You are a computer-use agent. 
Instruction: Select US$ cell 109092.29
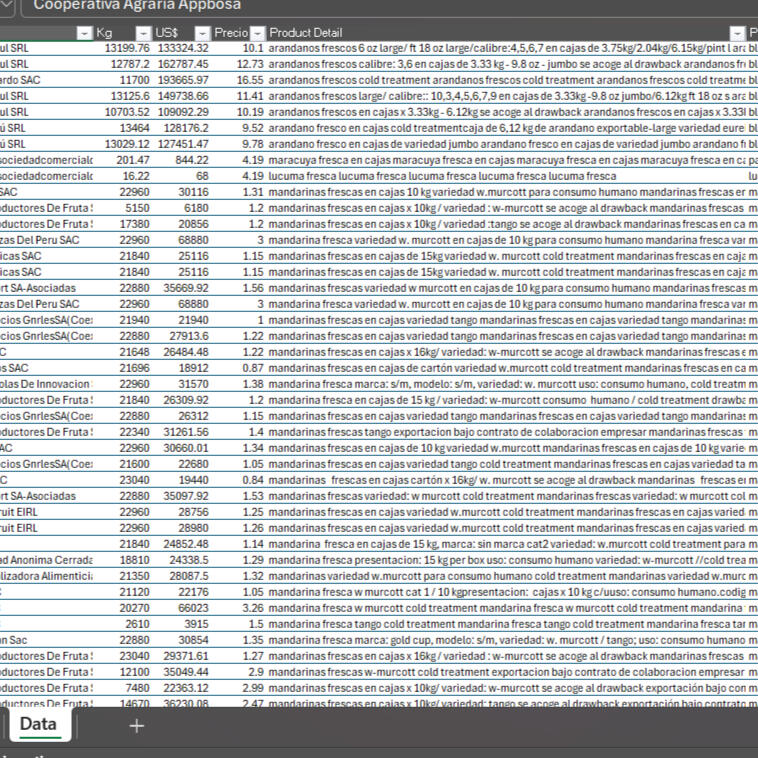click(181, 112)
